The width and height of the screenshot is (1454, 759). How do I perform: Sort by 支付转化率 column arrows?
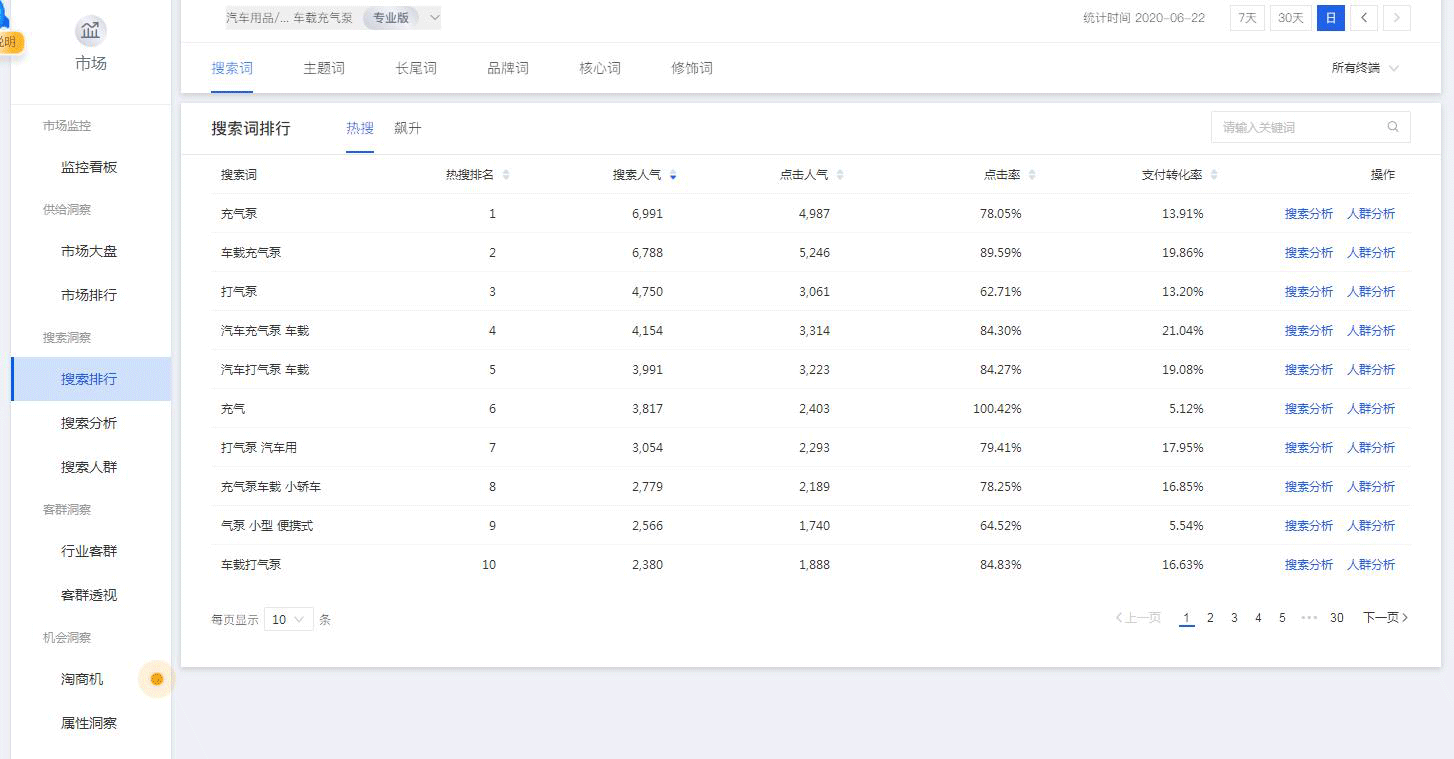[x=1214, y=175]
